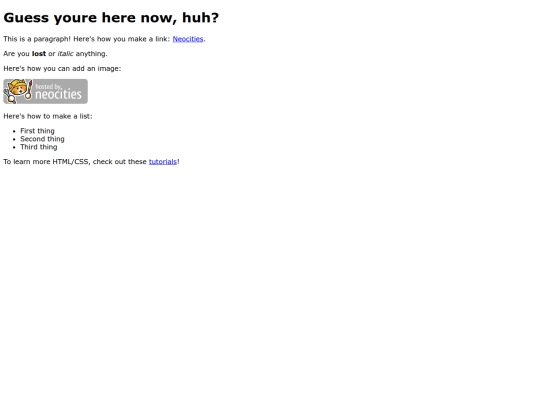Open the Neocities link

(x=188, y=39)
